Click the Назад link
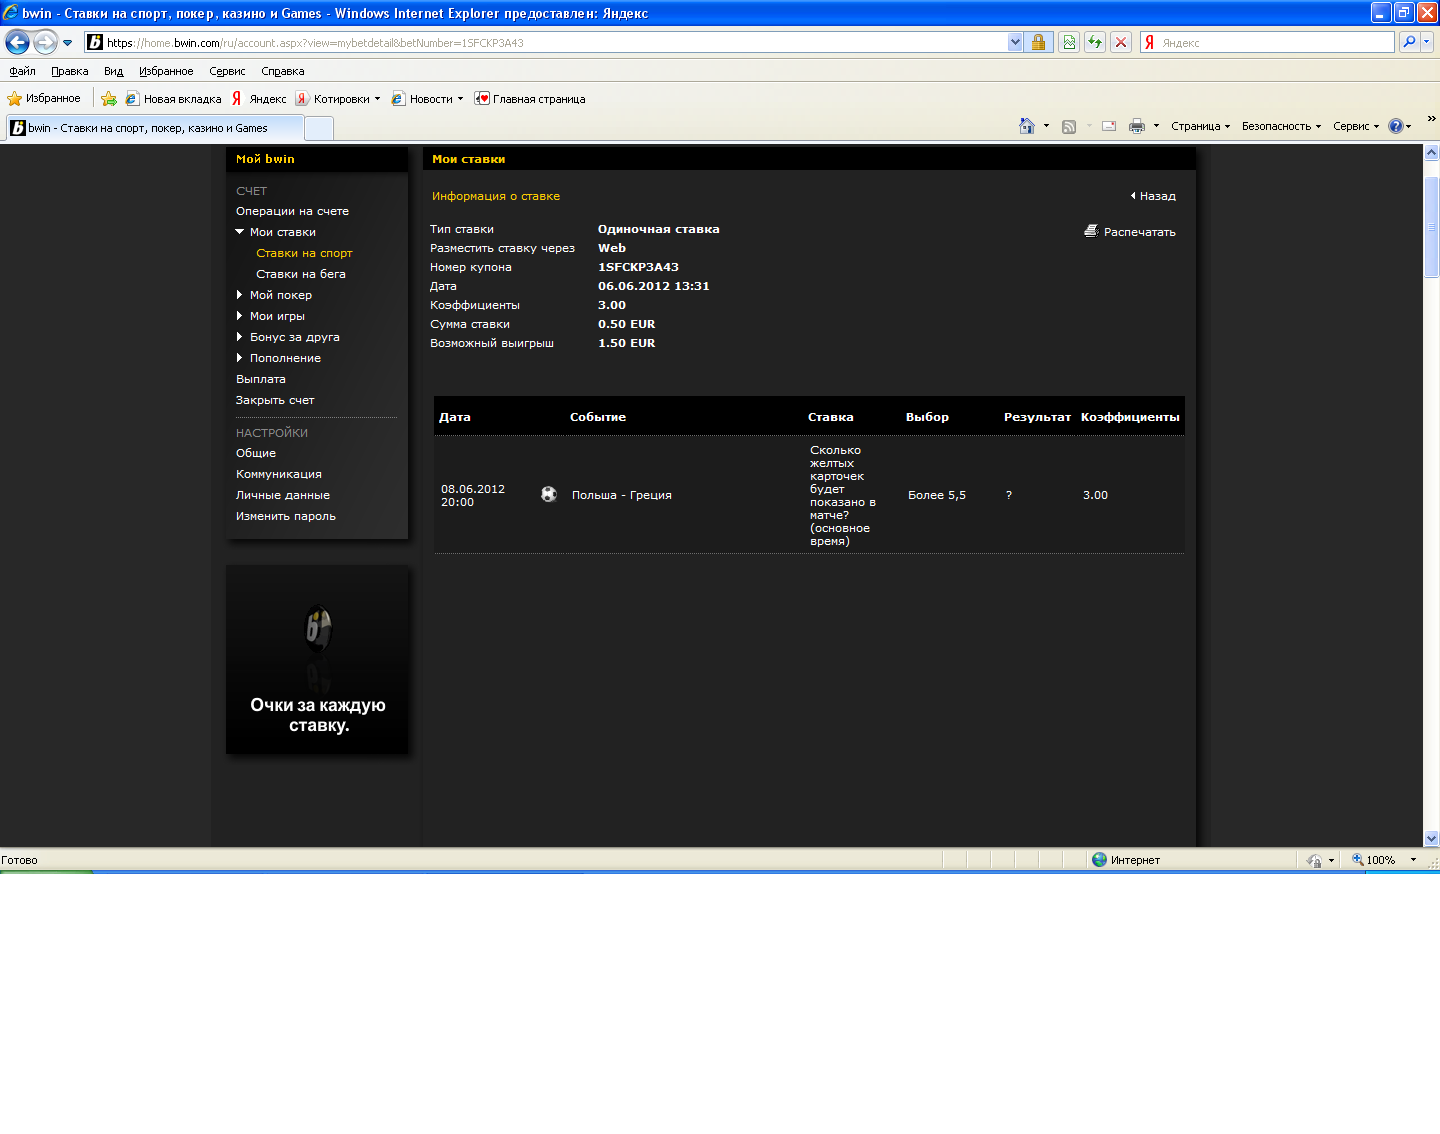 (1157, 196)
